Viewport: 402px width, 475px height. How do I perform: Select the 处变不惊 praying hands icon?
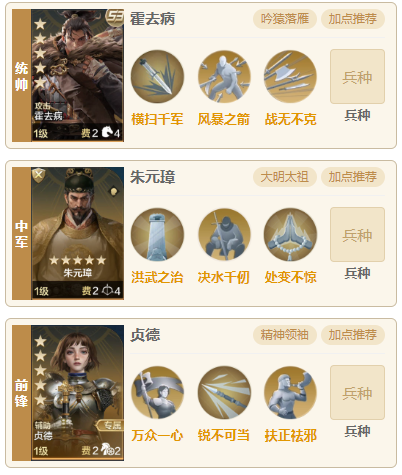[x=290, y=235]
